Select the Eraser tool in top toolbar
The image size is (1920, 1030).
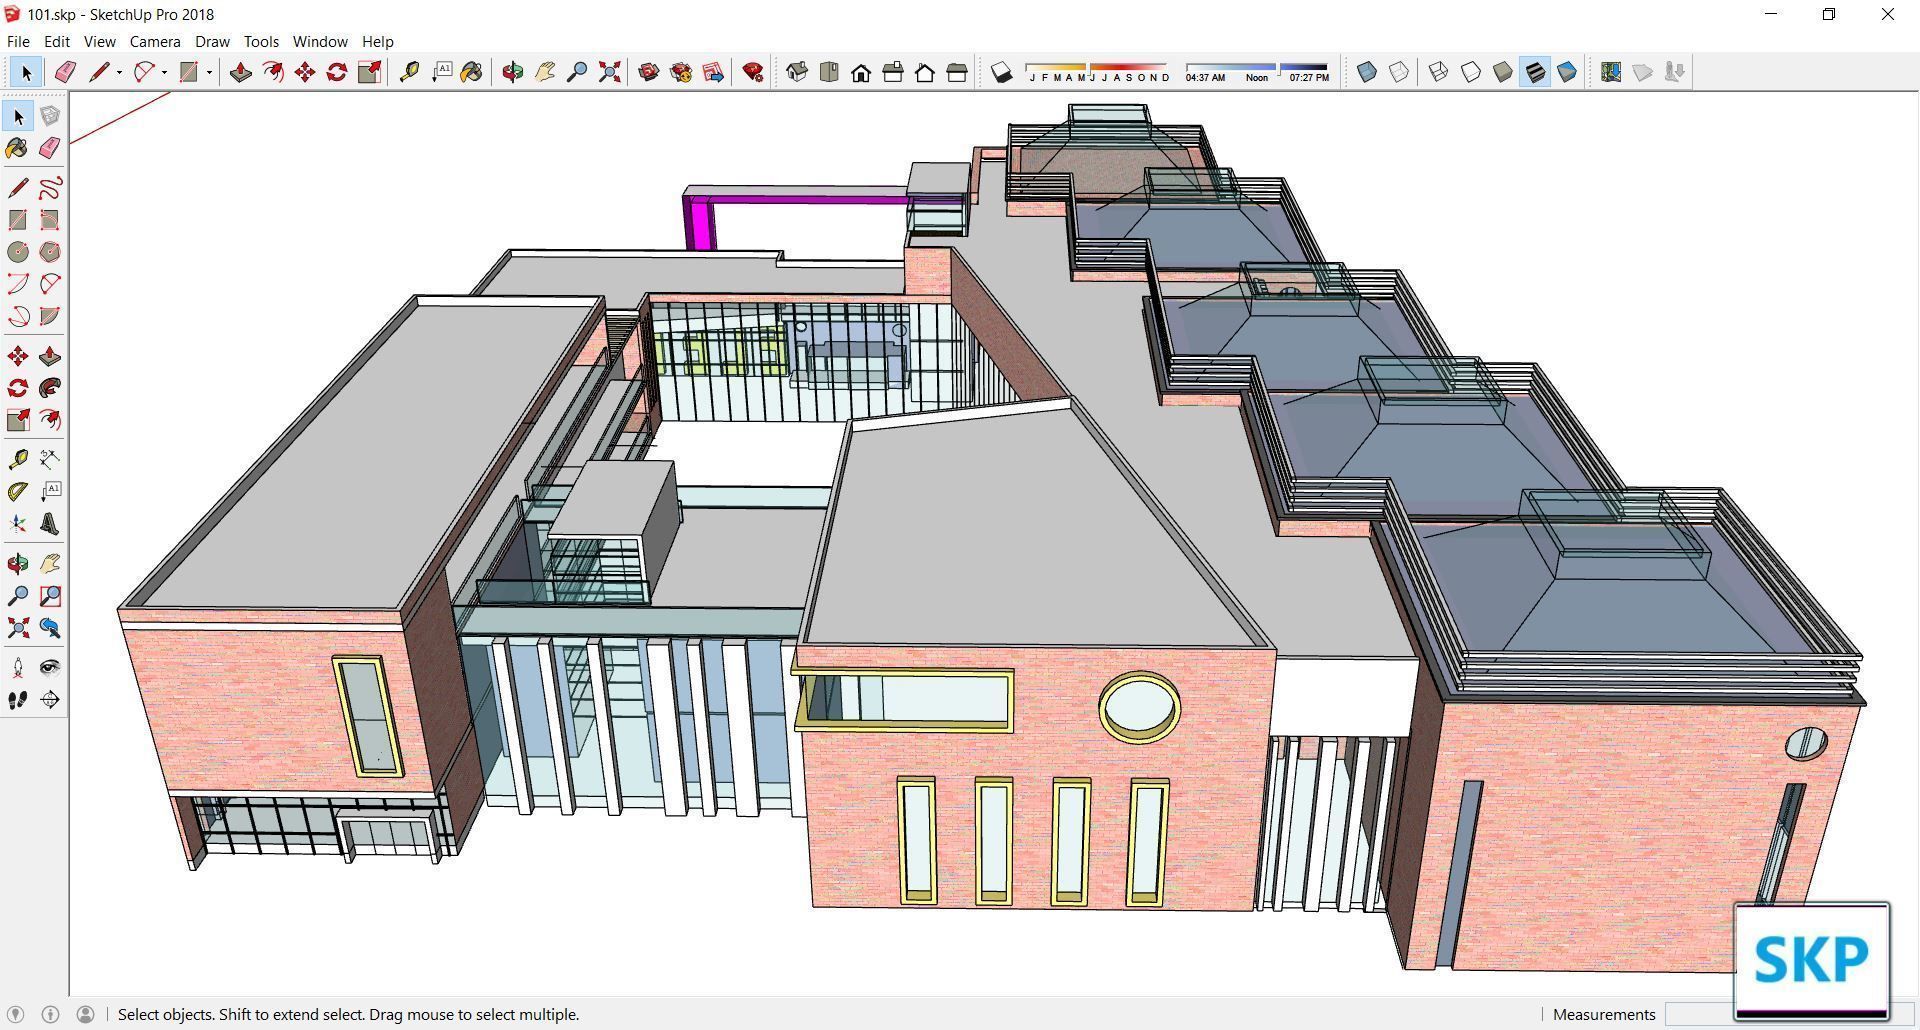point(65,72)
